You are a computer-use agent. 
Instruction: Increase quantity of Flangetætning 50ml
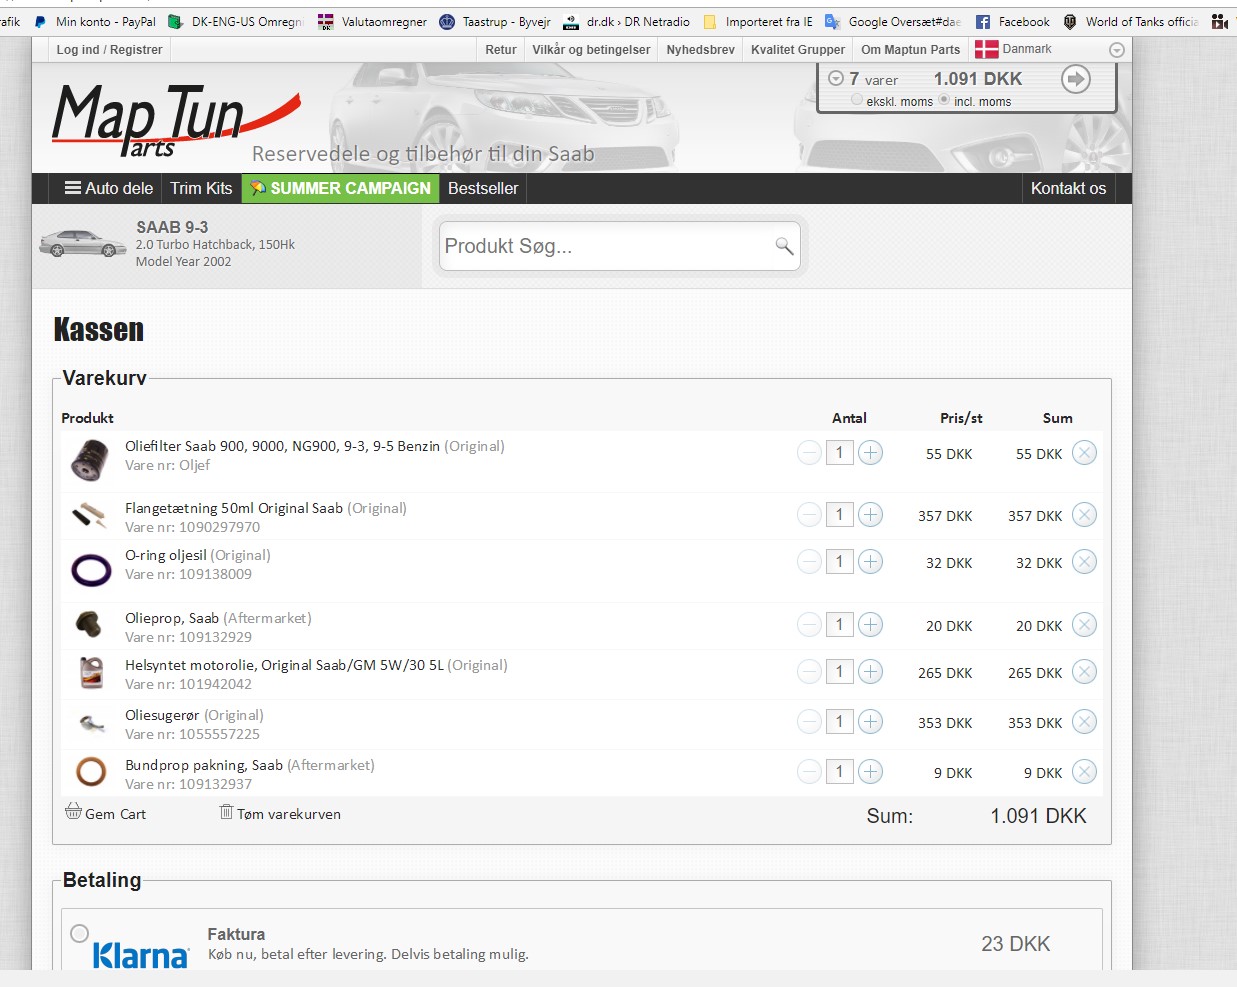pyautogui.click(x=871, y=515)
